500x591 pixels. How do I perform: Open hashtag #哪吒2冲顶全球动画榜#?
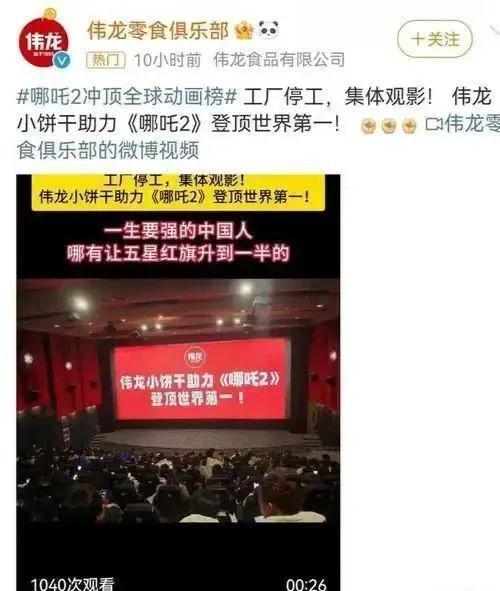click(127, 97)
